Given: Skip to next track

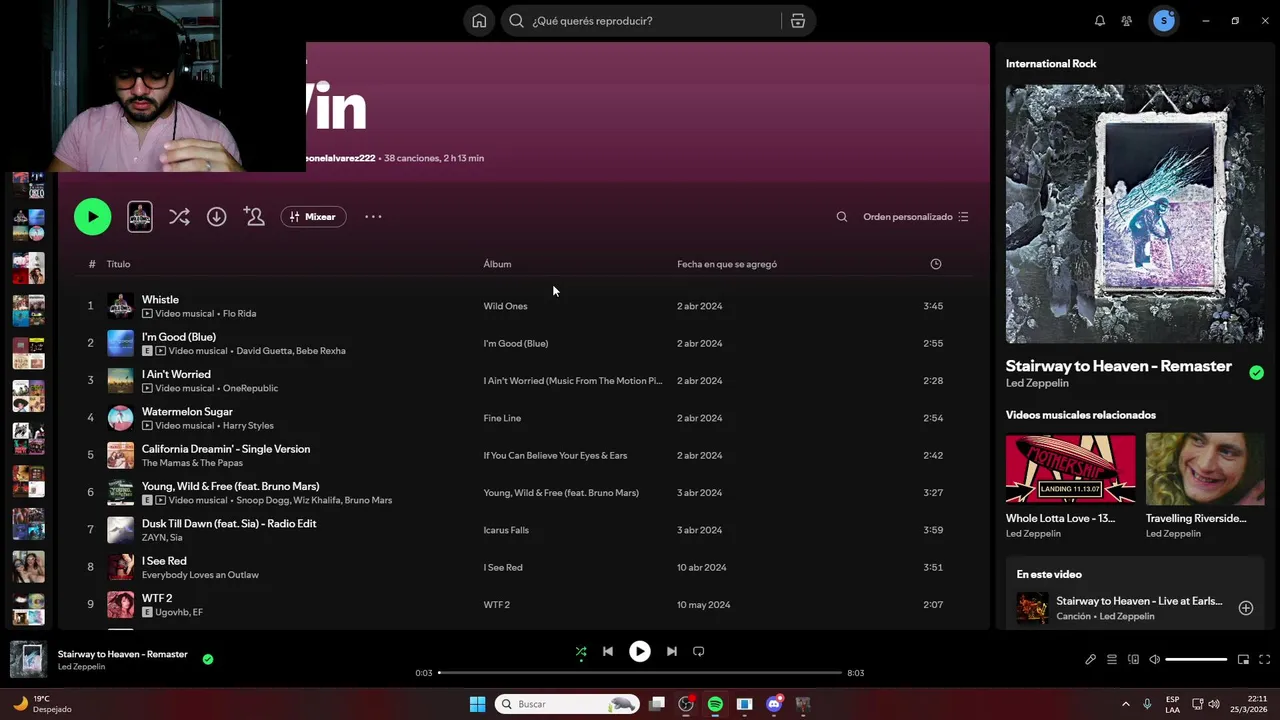Looking at the screenshot, I should (672, 652).
